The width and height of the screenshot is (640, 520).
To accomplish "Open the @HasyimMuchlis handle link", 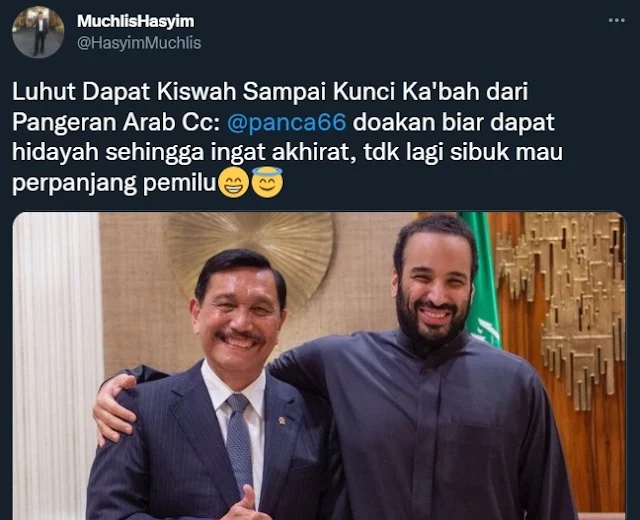I will click(139, 43).
